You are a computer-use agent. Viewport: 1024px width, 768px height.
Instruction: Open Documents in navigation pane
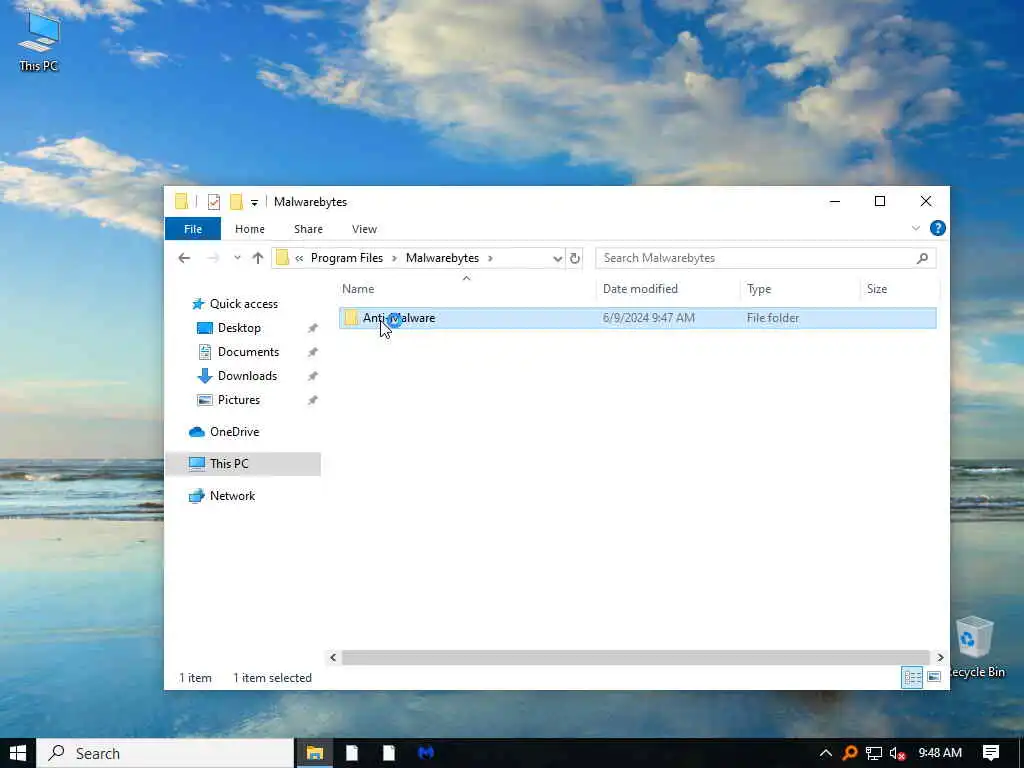tap(248, 352)
